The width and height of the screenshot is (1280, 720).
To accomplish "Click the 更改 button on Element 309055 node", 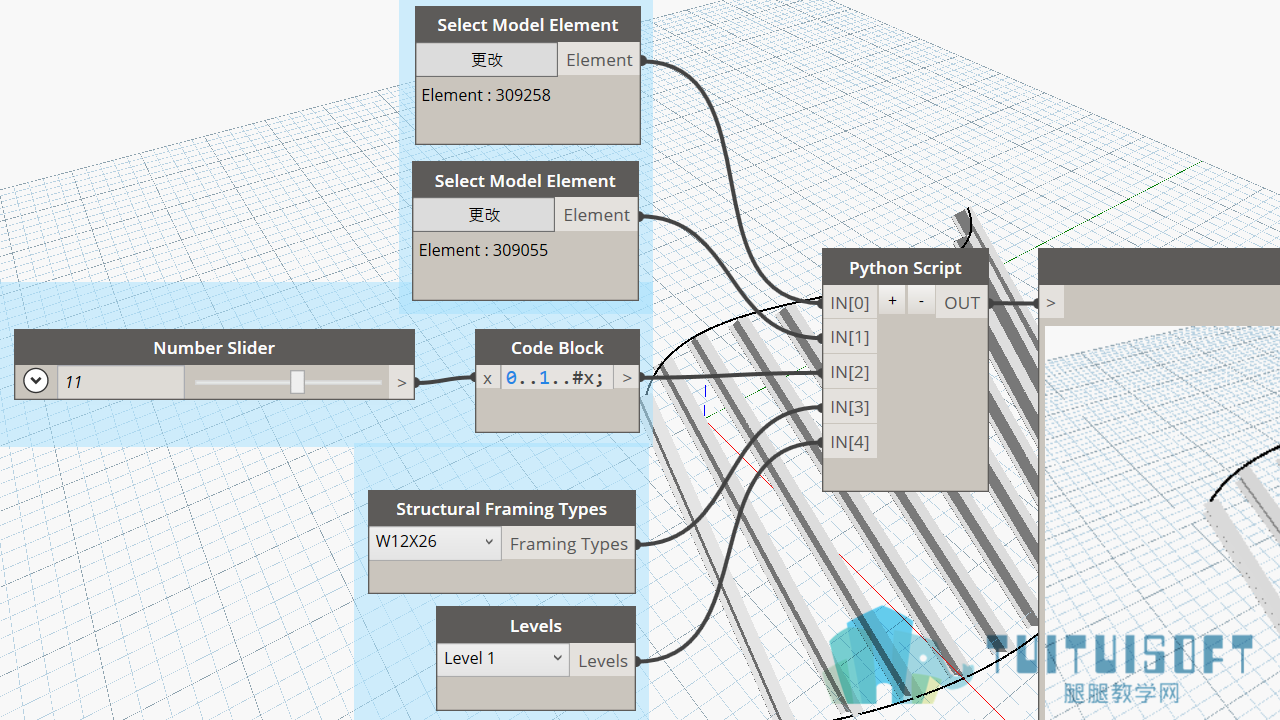I will coord(484,215).
